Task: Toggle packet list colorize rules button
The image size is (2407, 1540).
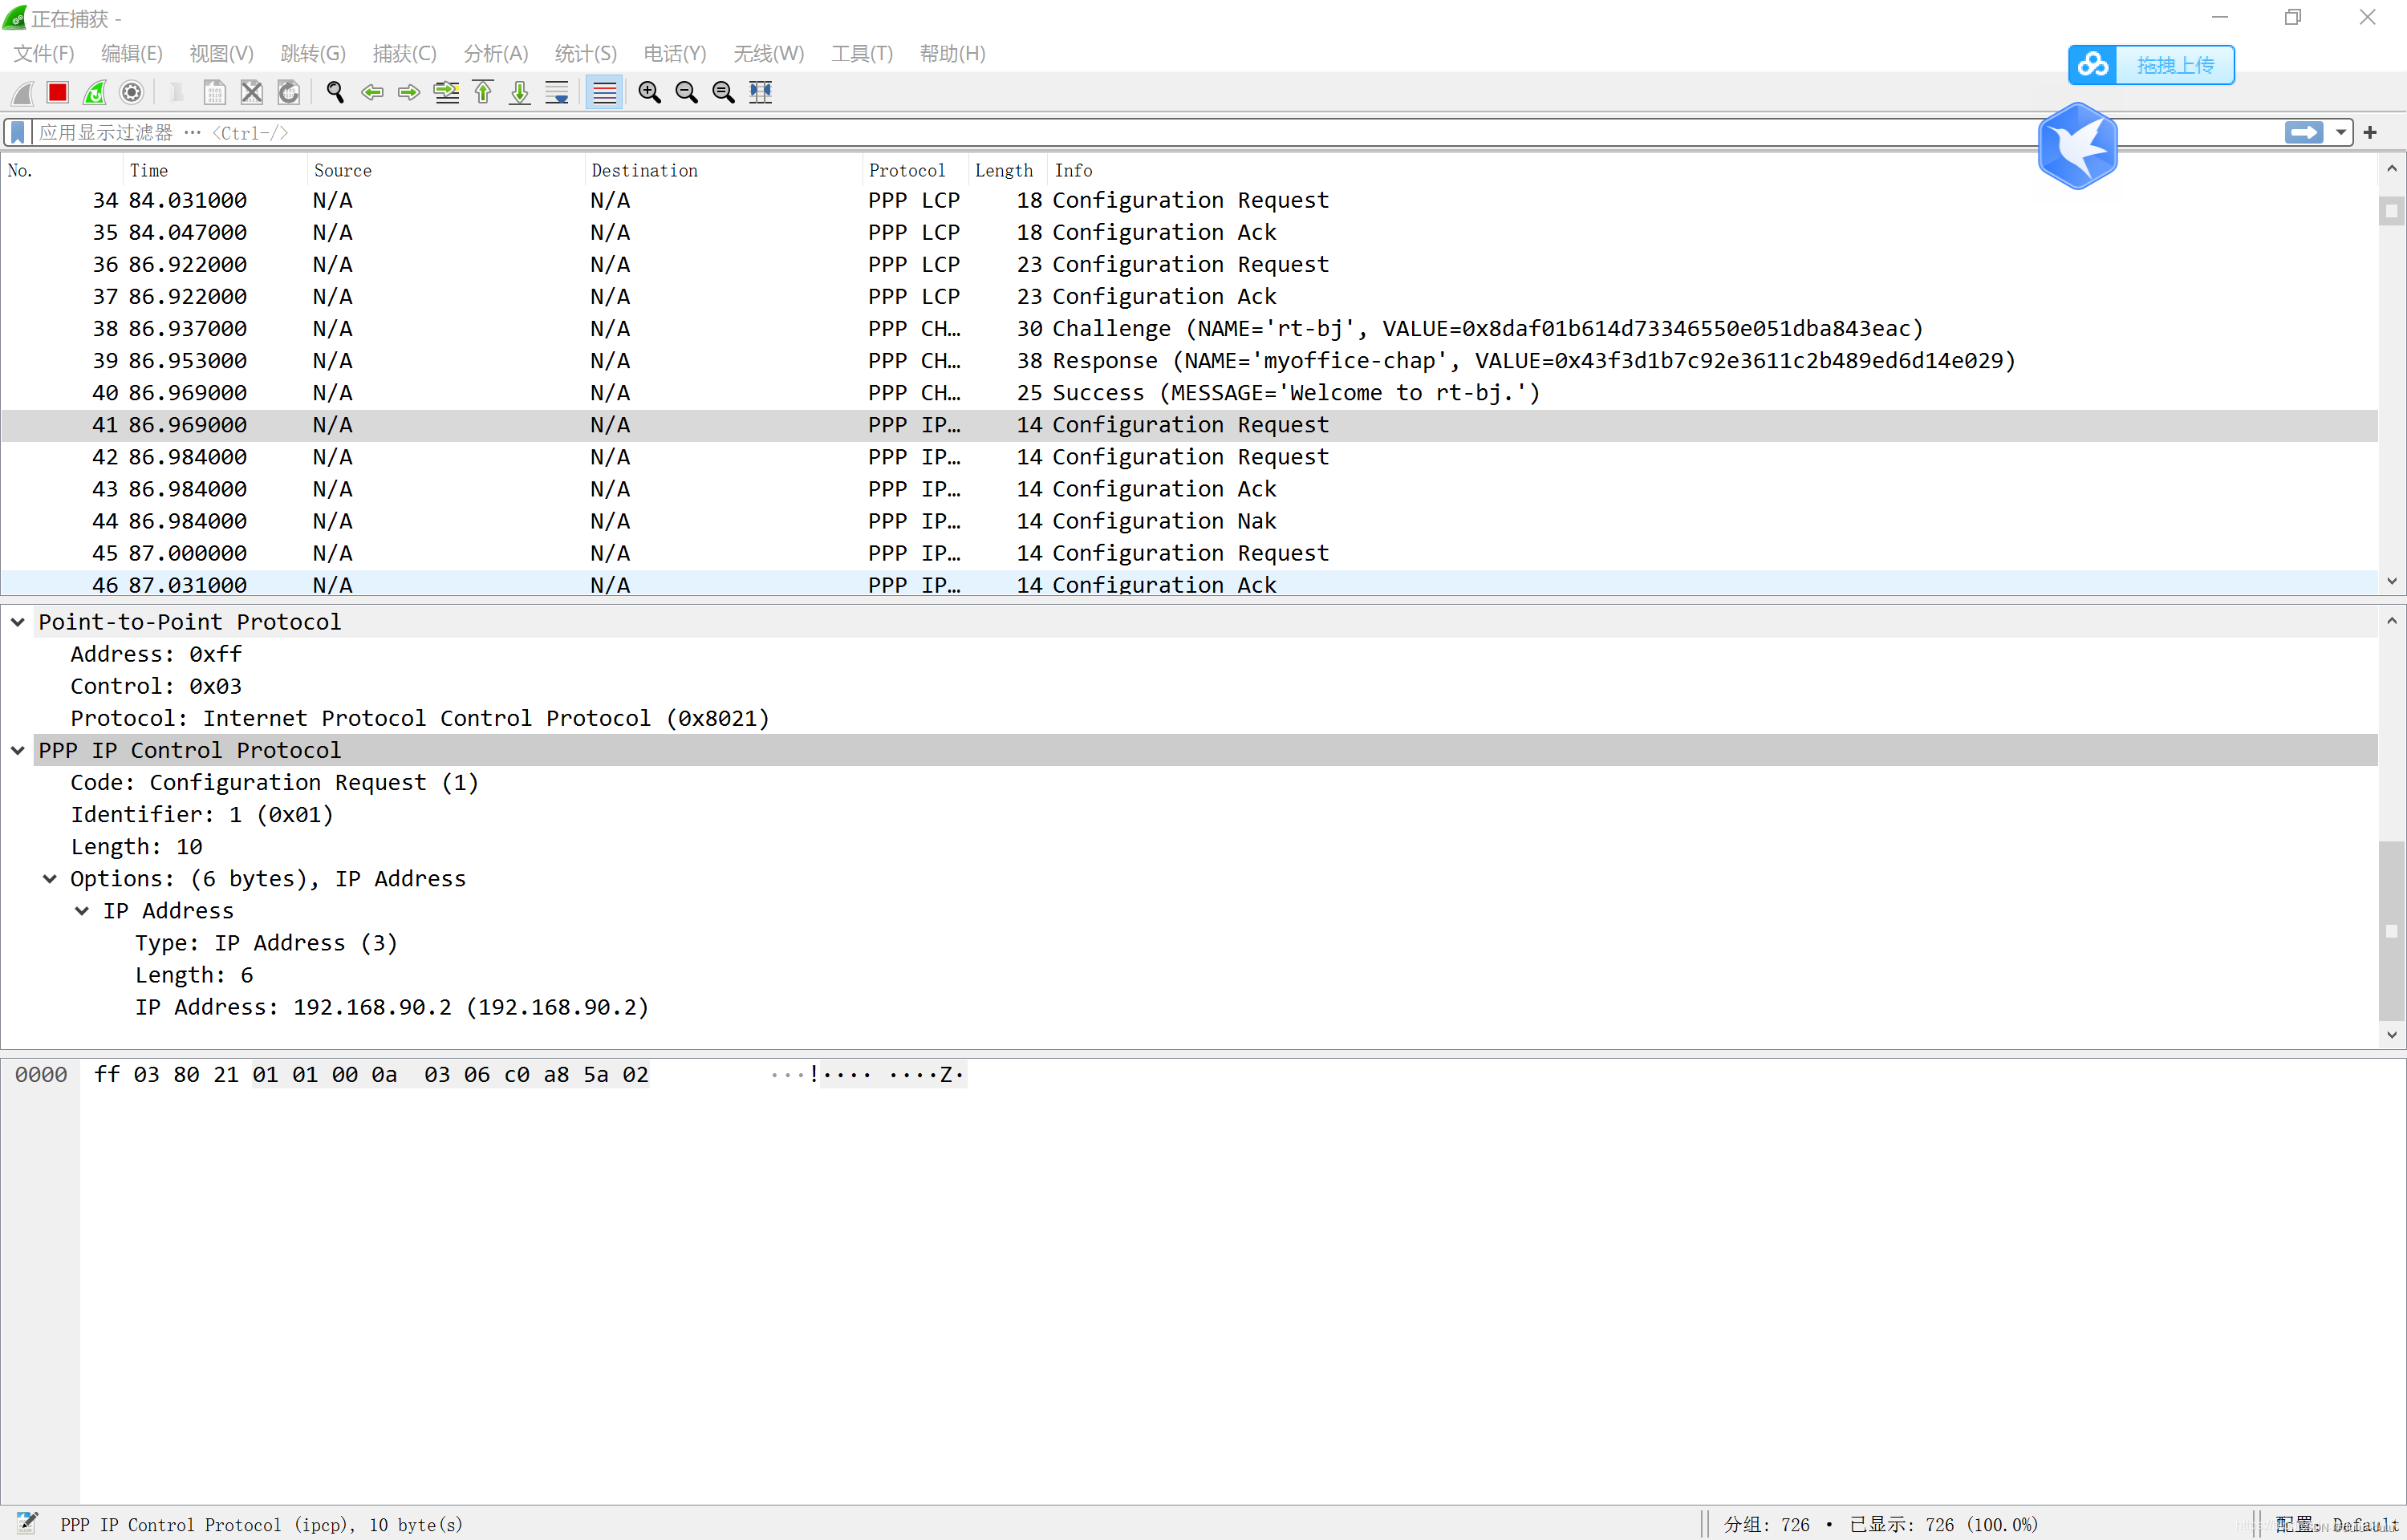Action: pos(604,92)
